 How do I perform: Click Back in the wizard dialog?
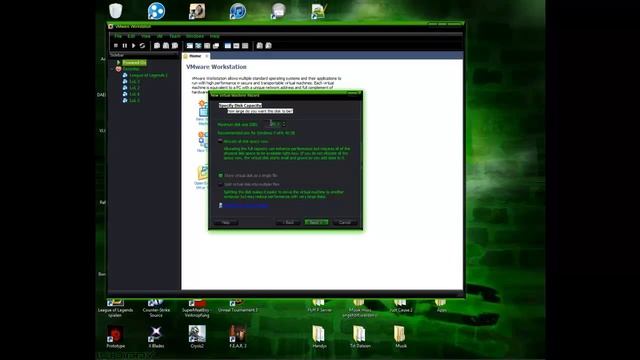click(289, 222)
